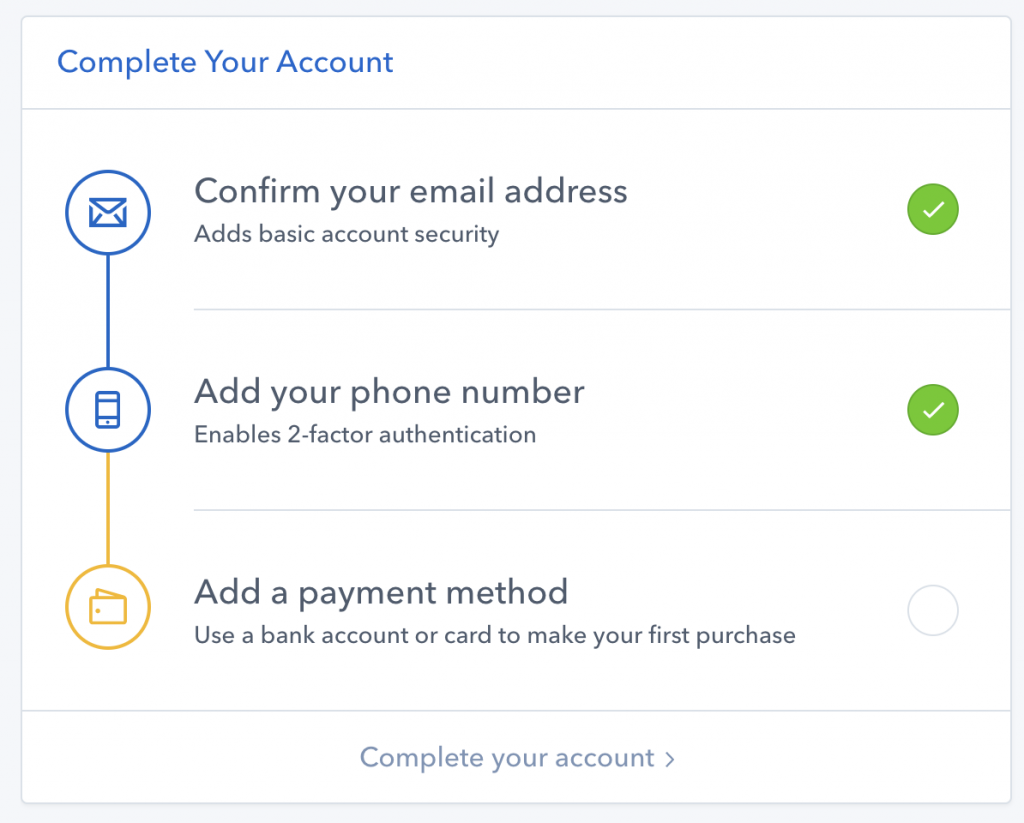Click green checkmark next to phone number
The width and height of the screenshot is (1024, 823).
pos(933,410)
